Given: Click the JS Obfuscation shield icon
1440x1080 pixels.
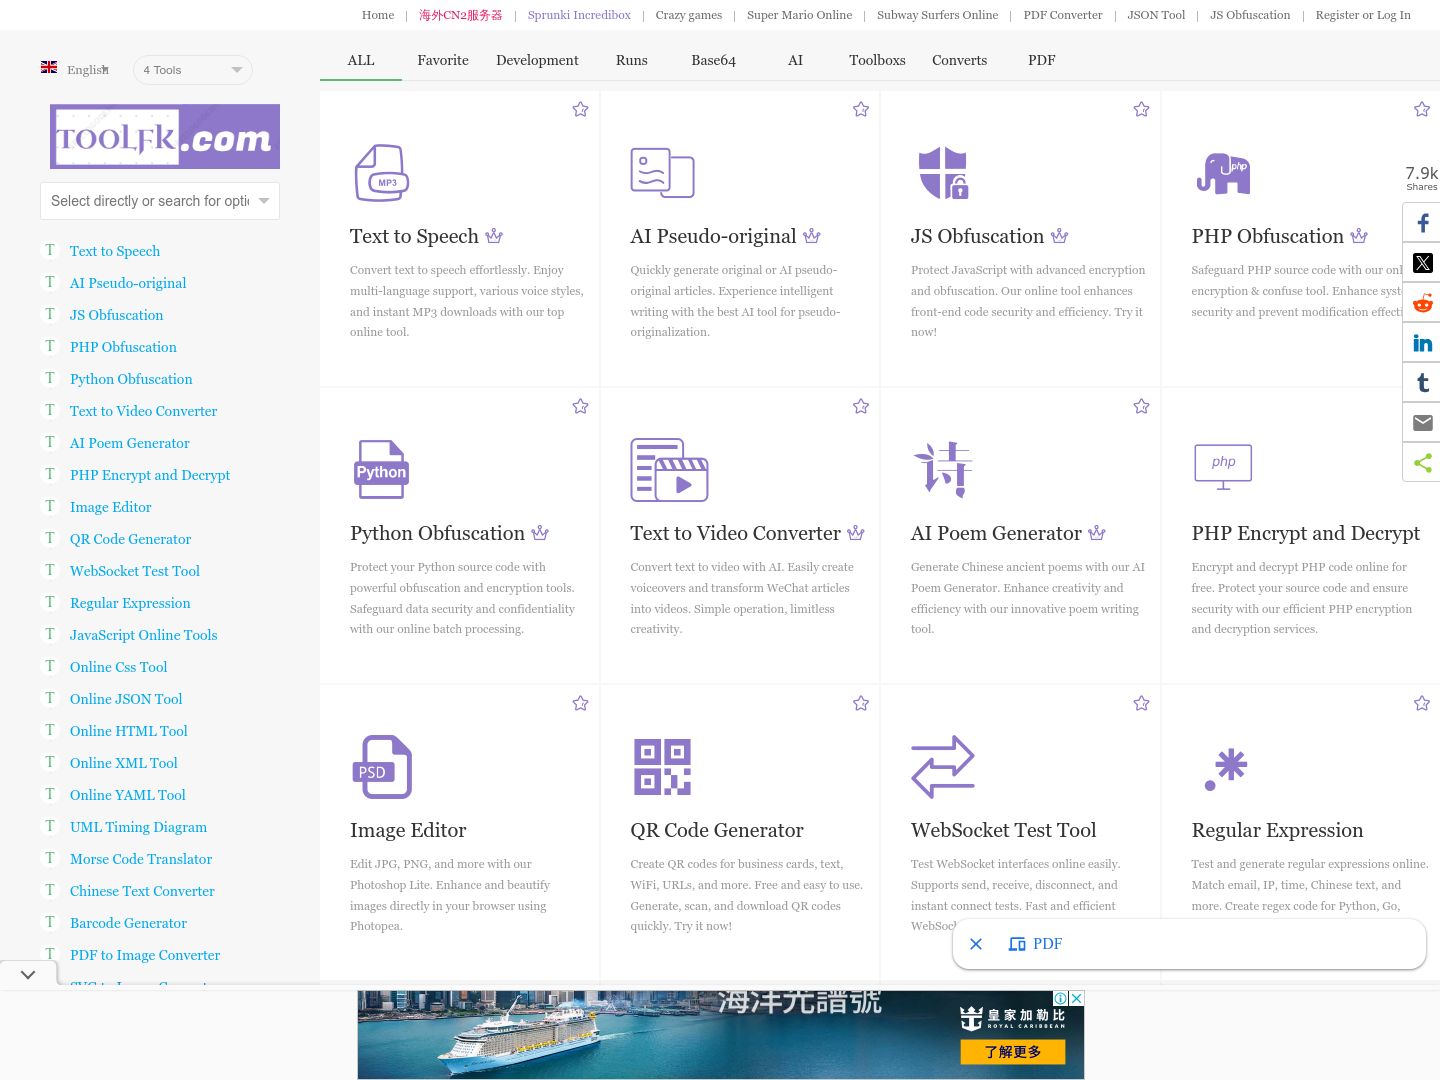Looking at the screenshot, I should click(943, 173).
